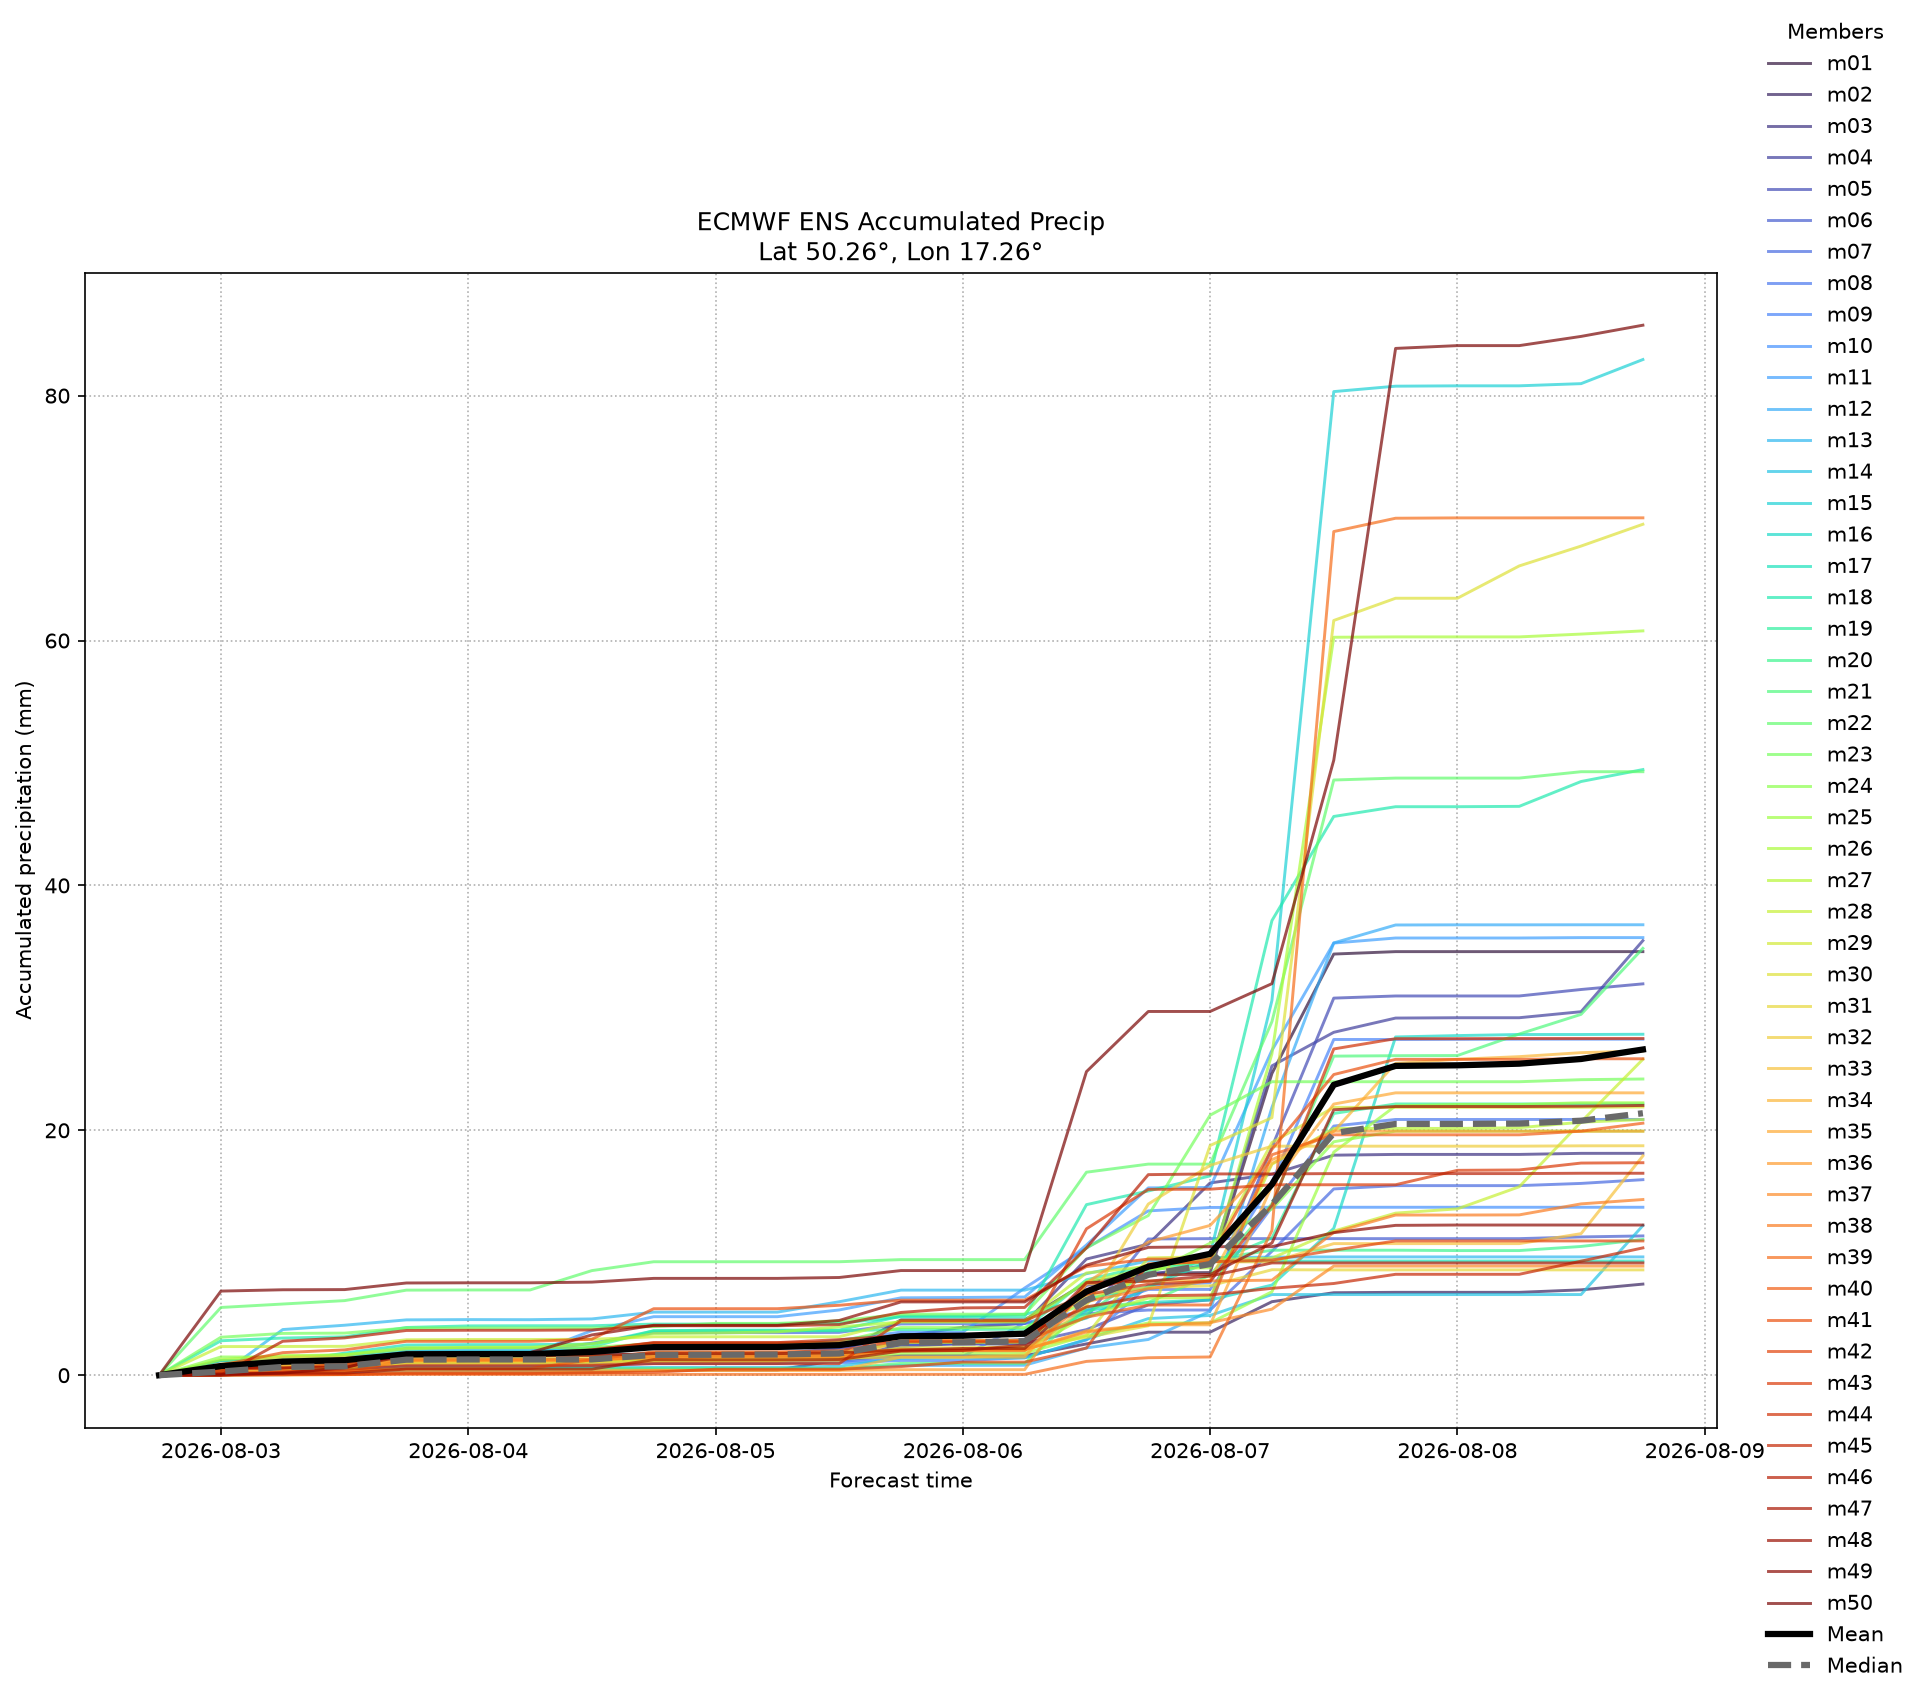Click the Members legend title
This screenshot has width=1926, height=1701.
1835,31
